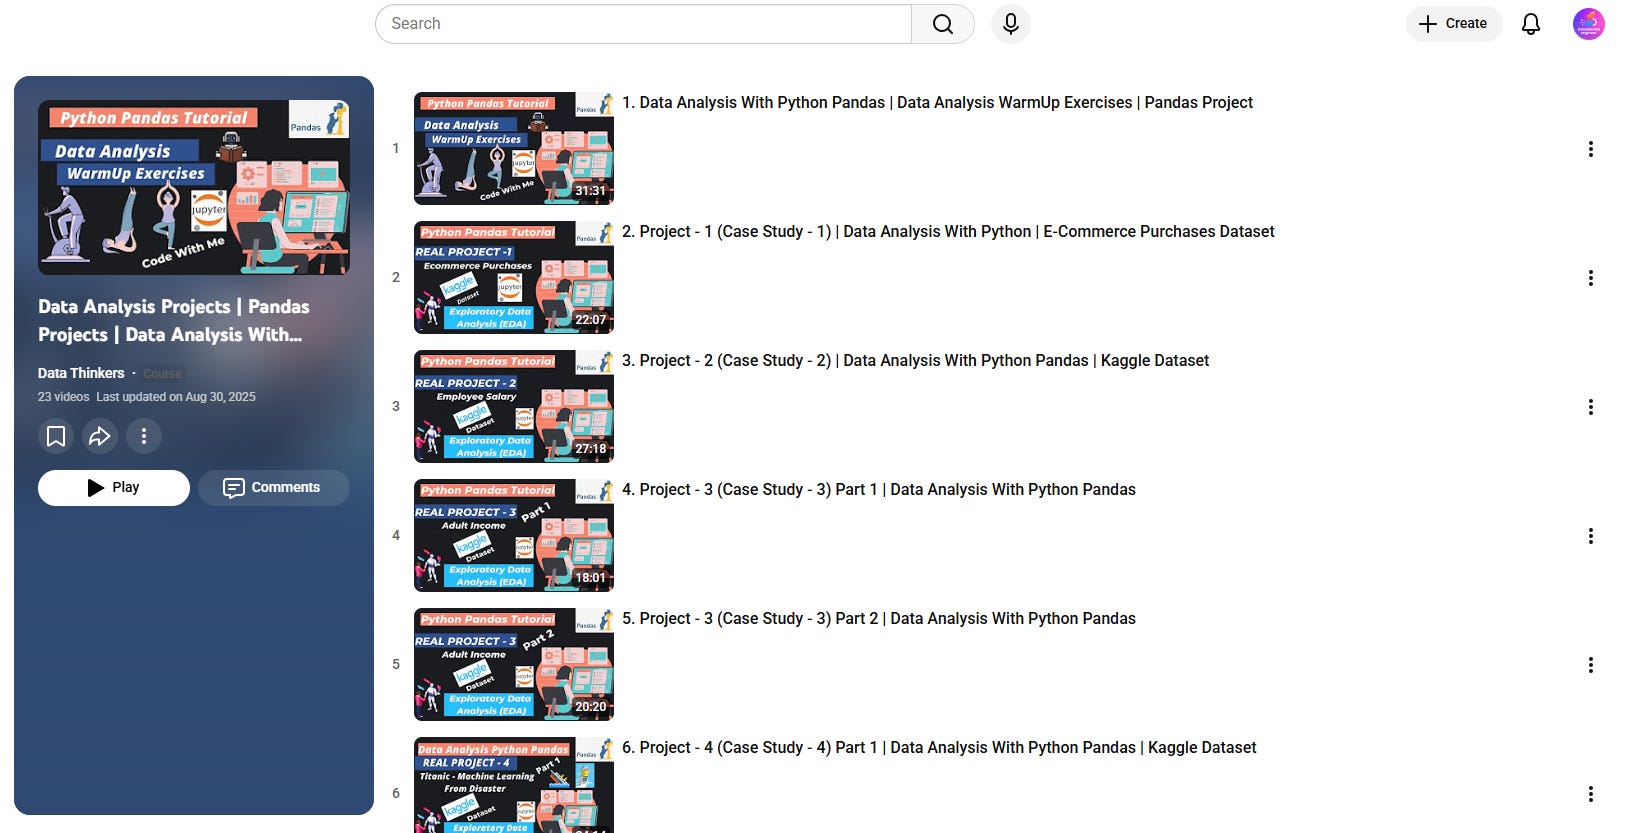Image resolution: width=1633 pixels, height=833 pixels.
Task: Open playlist more options menu
Action: pyautogui.click(x=144, y=436)
